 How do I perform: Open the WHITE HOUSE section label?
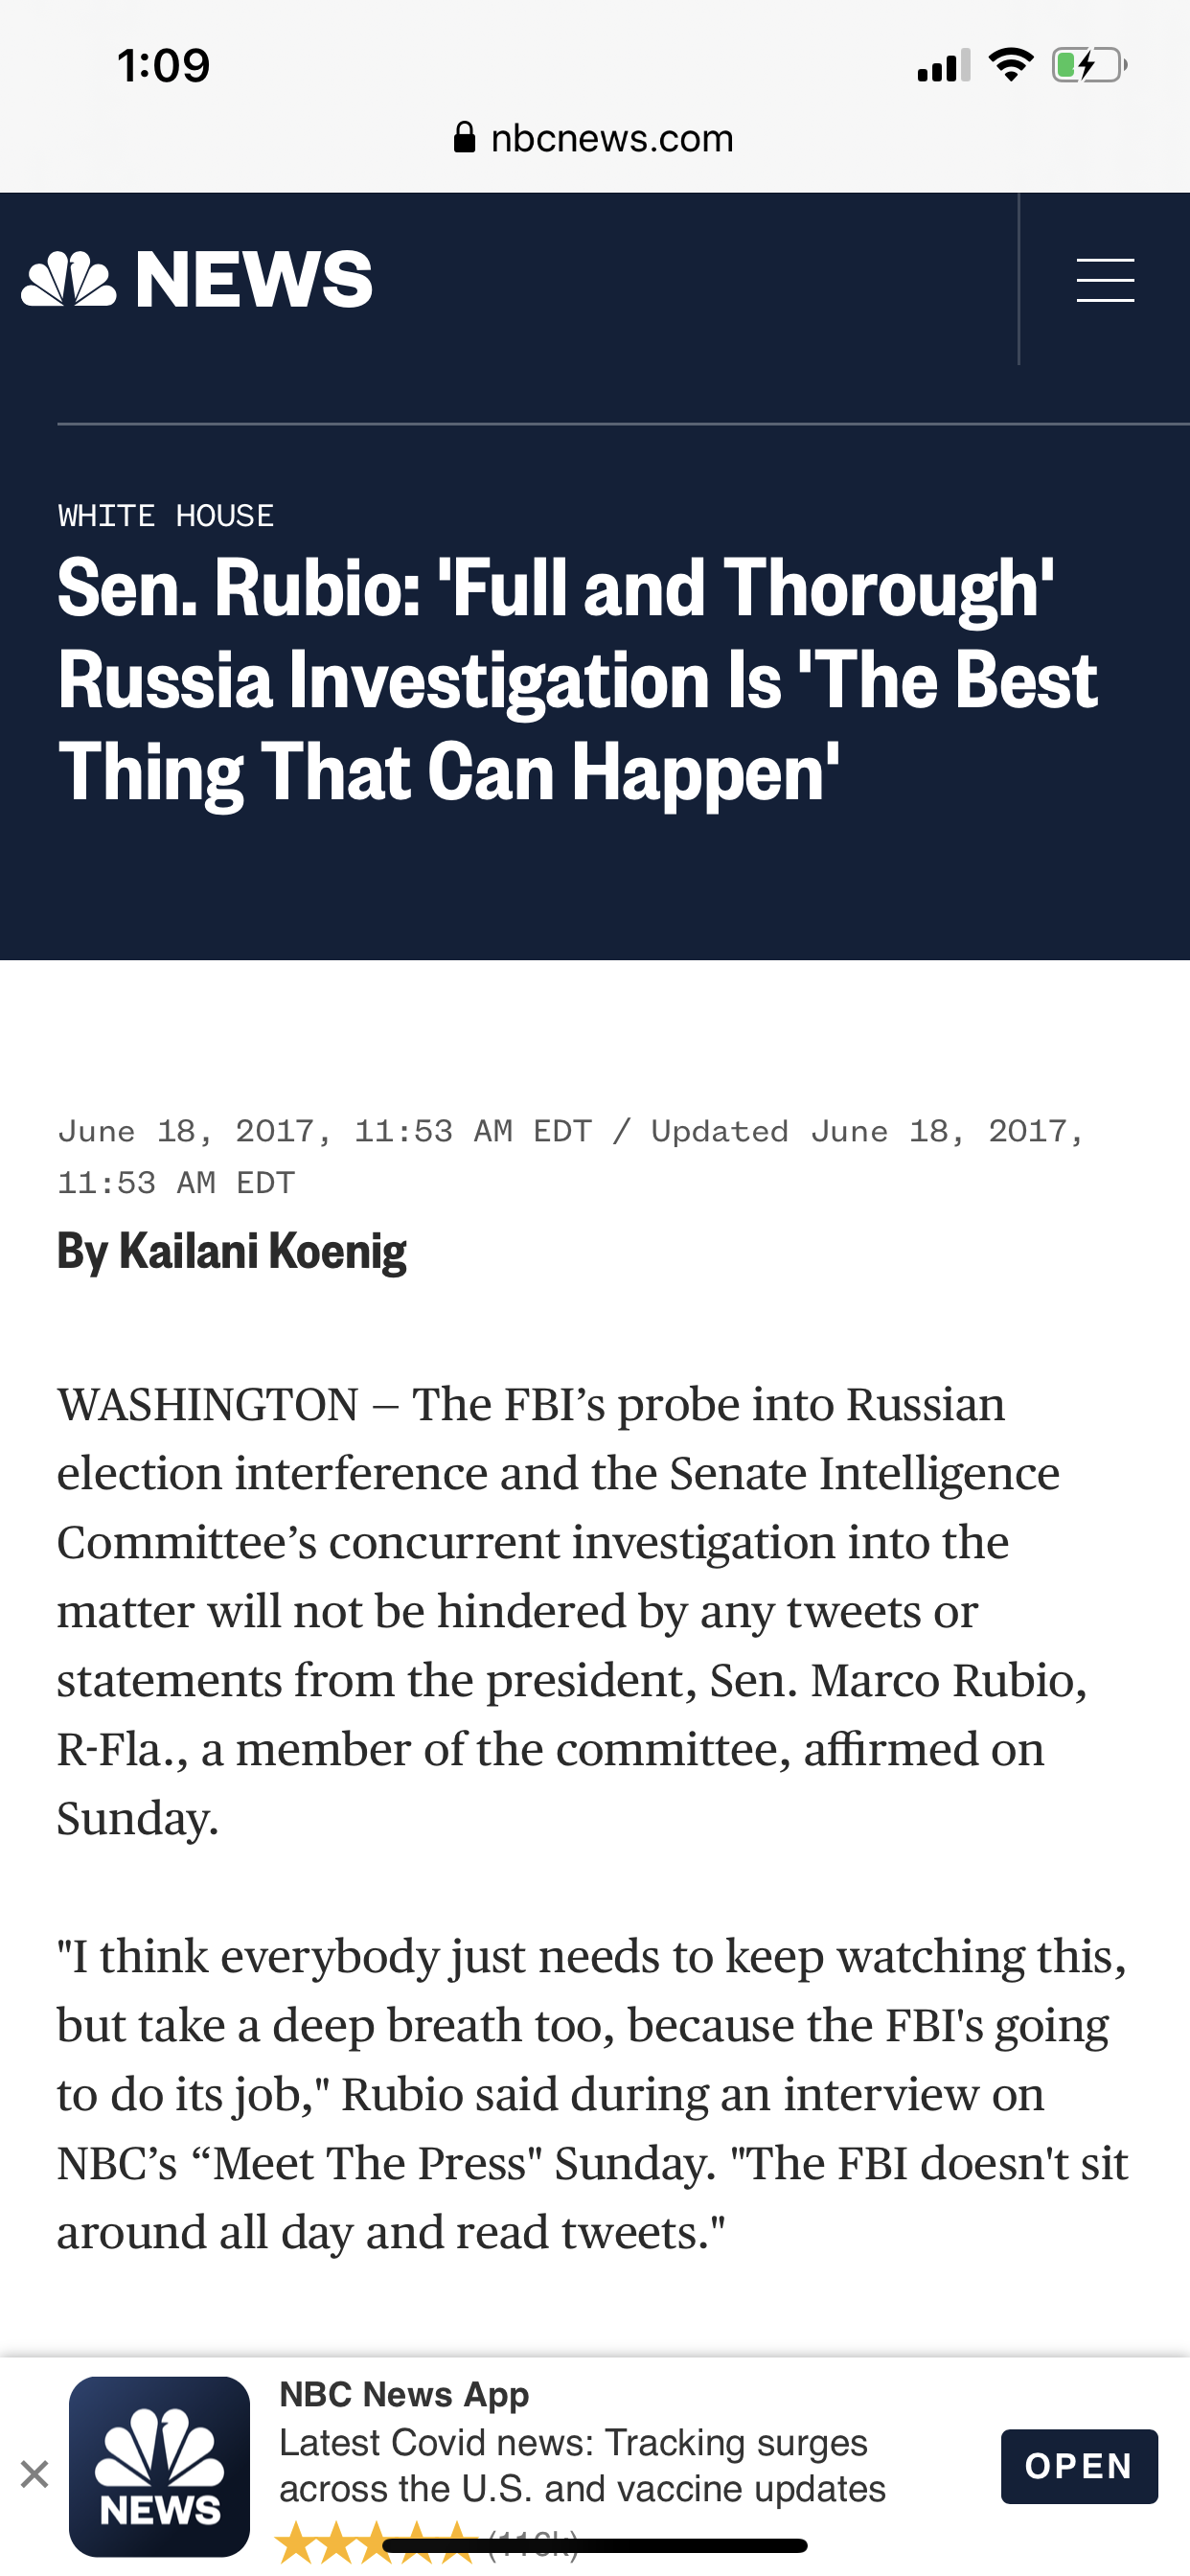165,516
